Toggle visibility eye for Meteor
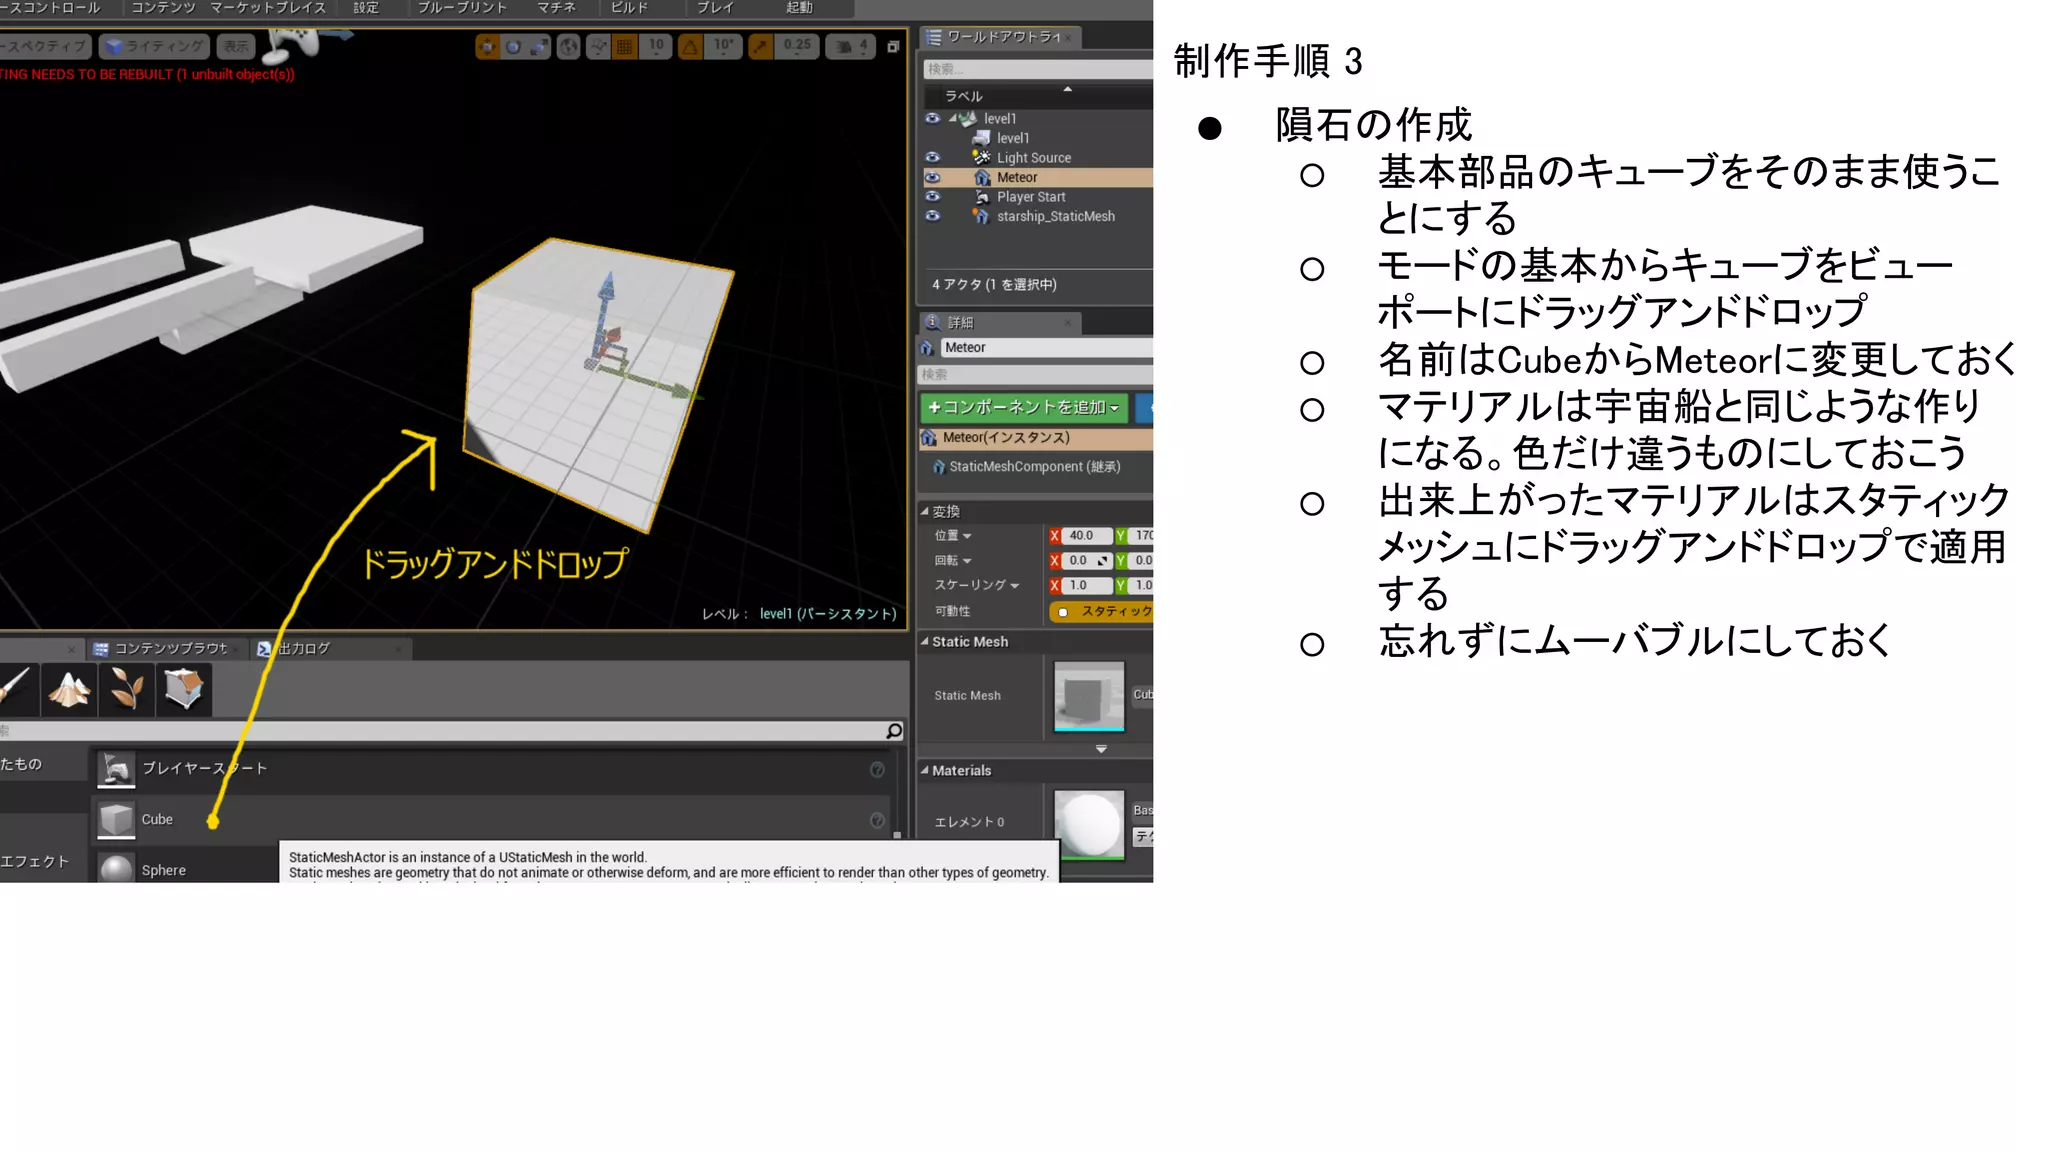 click(932, 177)
